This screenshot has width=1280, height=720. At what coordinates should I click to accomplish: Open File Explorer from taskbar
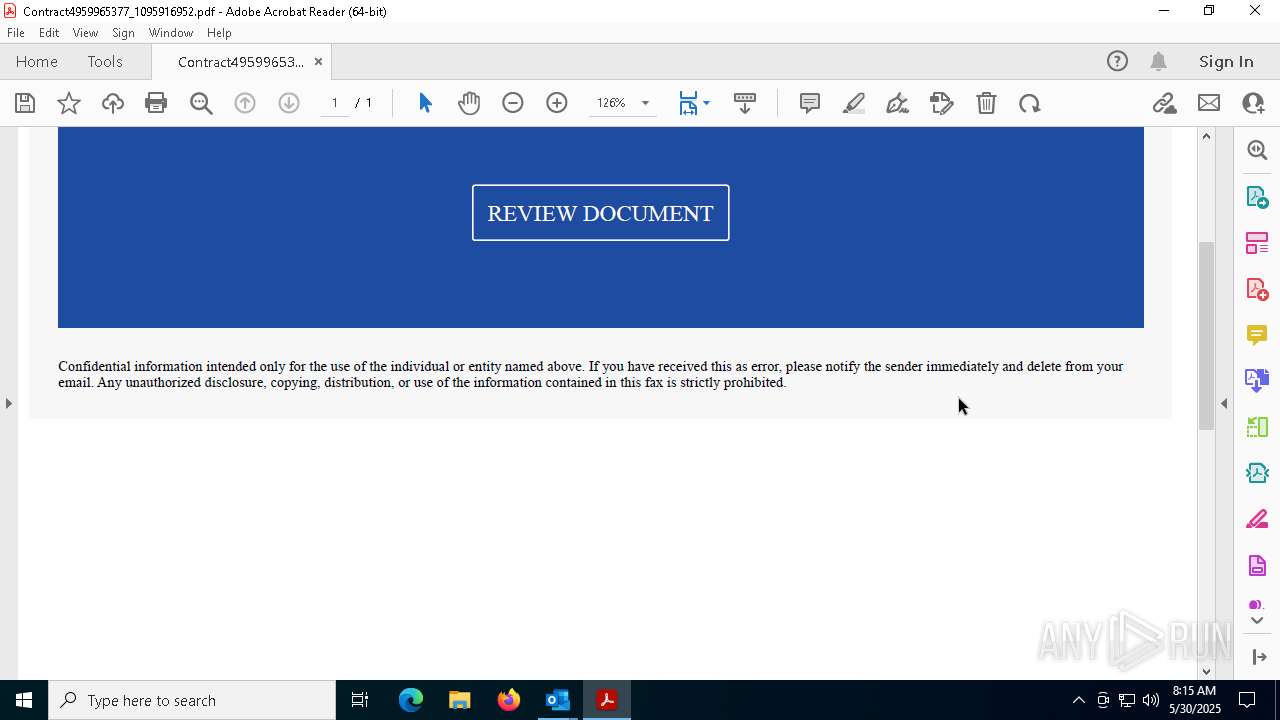[x=460, y=700]
